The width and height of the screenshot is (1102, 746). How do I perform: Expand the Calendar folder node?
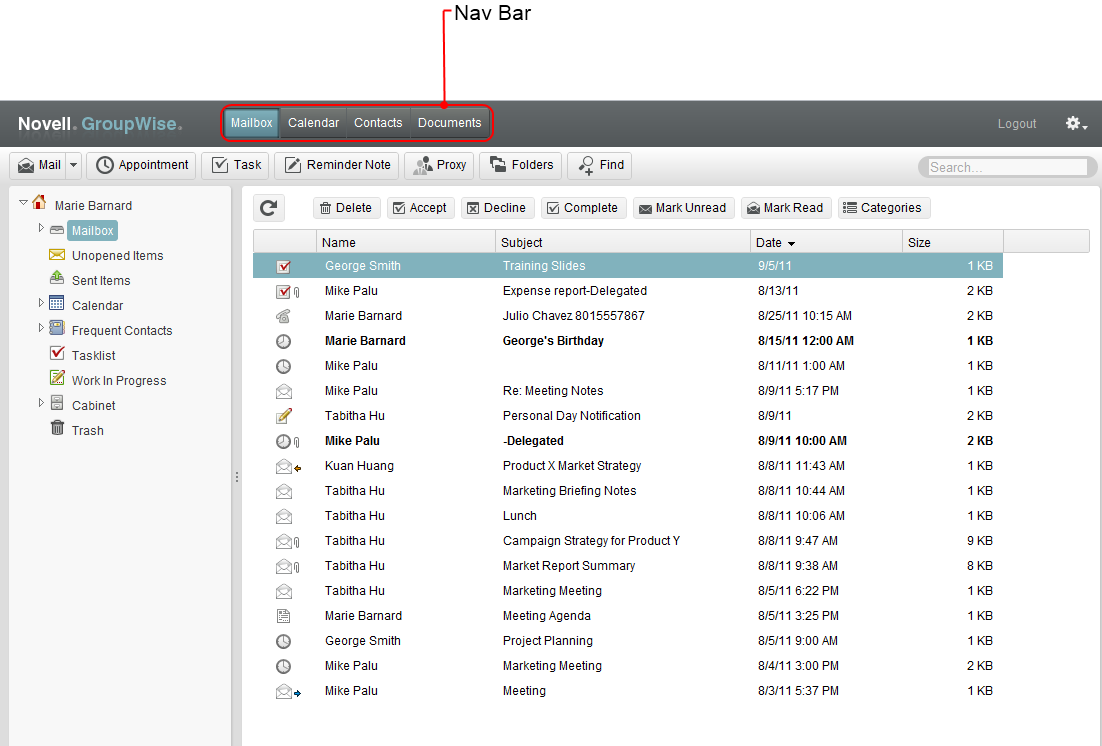(x=41, y=302)
